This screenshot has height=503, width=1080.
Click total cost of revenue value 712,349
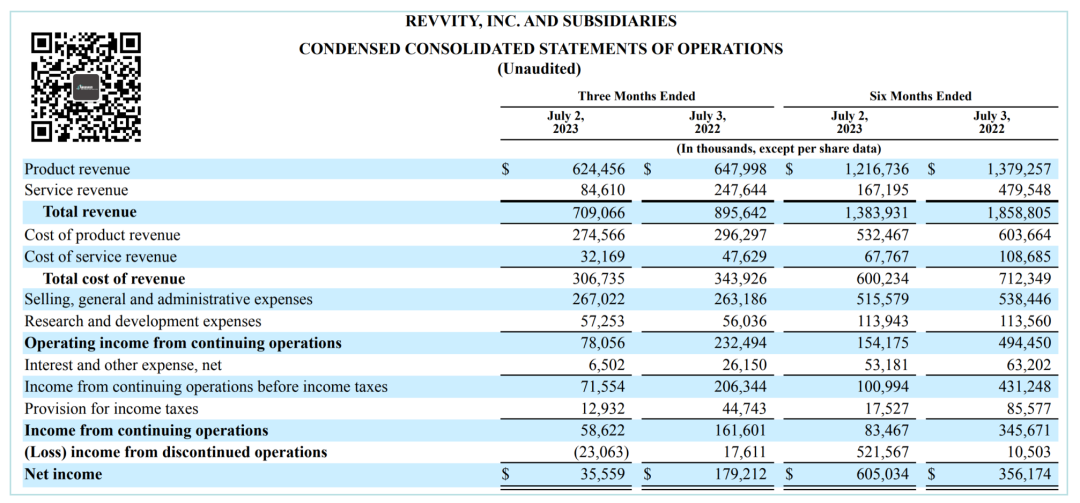[x=1024, y=279]
